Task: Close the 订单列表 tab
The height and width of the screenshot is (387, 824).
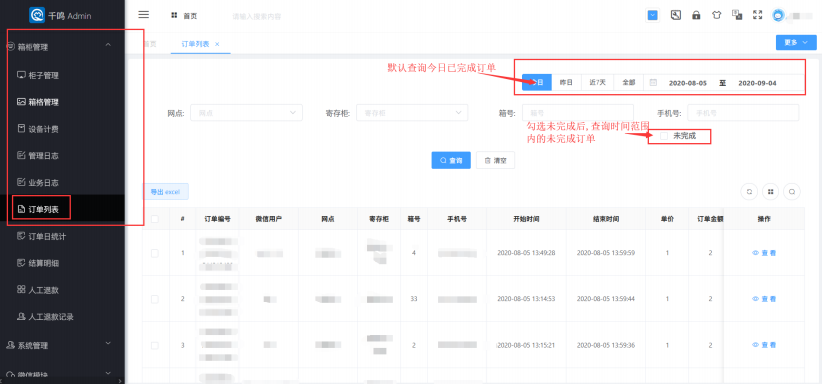Action: 217,44
